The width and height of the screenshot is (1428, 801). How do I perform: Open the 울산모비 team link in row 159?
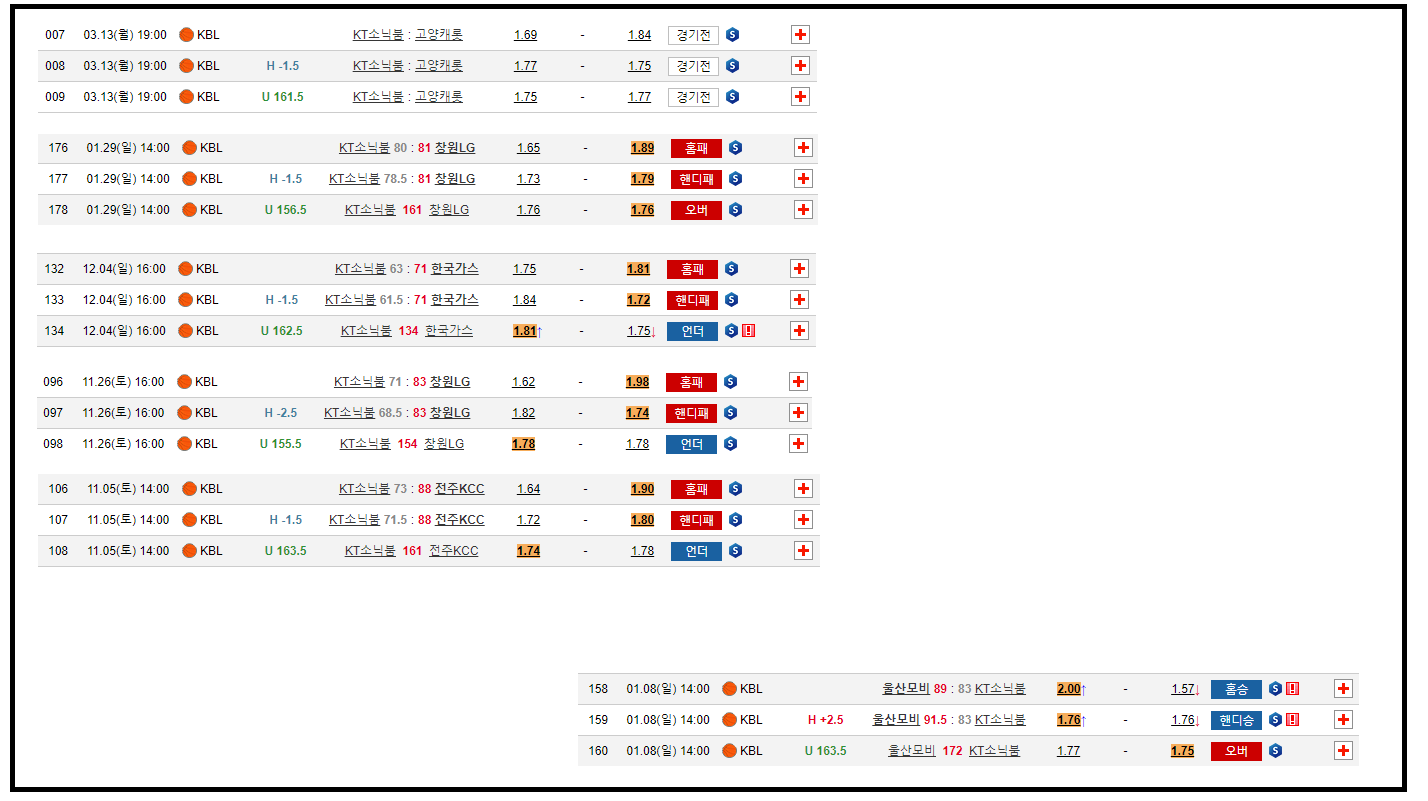(896, 720)
